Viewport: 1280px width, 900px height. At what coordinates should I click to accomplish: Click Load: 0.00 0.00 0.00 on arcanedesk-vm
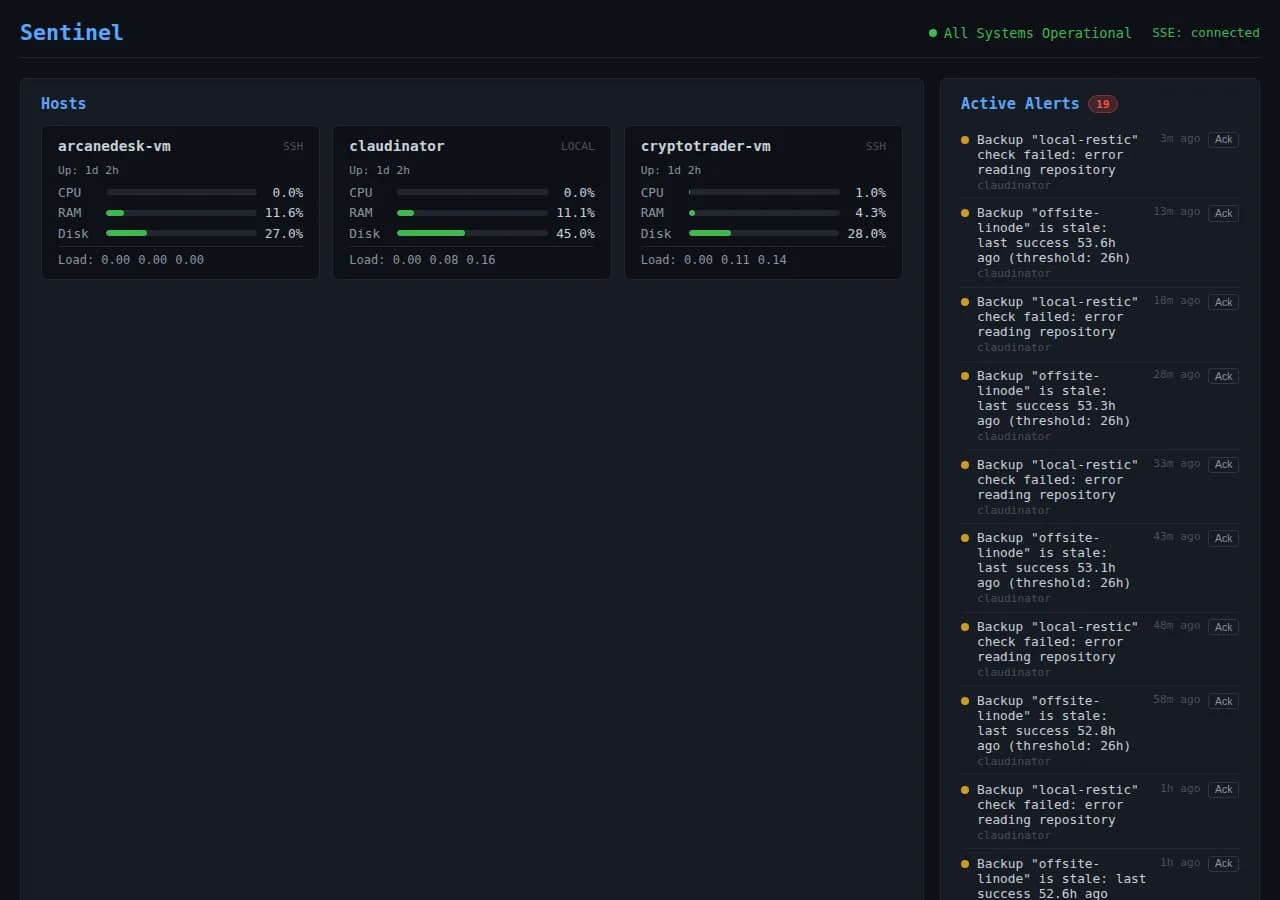click(131, 260)
